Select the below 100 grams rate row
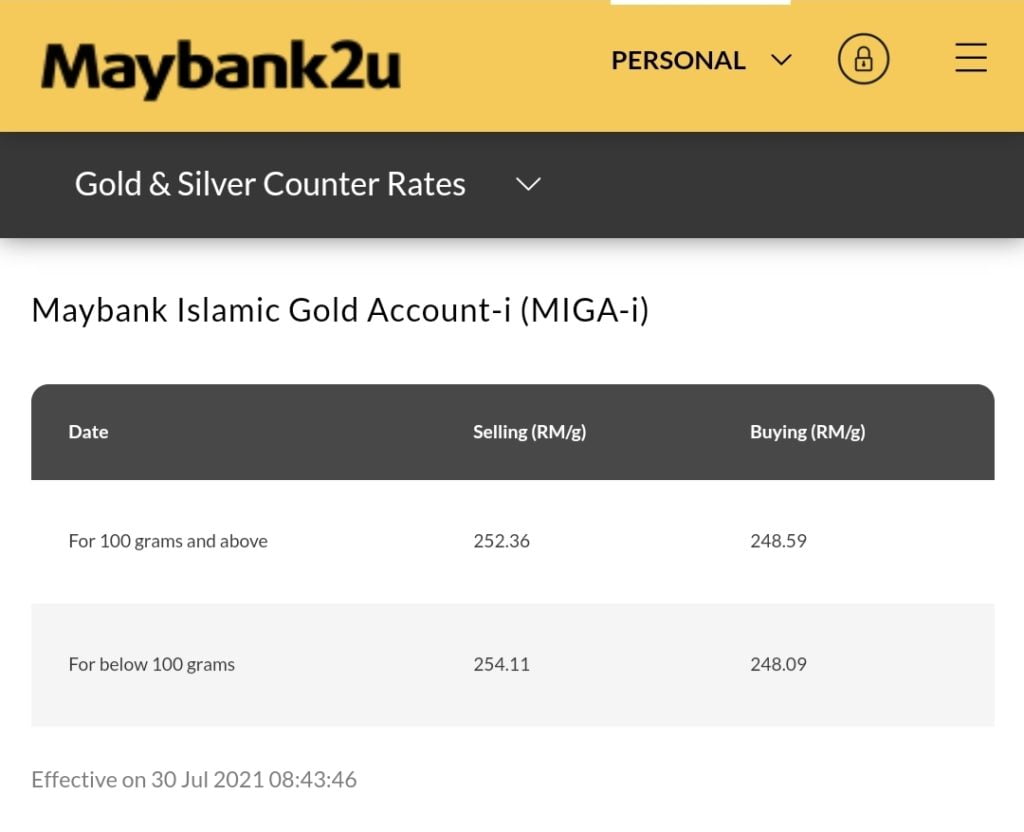 (x=400, y=664)
